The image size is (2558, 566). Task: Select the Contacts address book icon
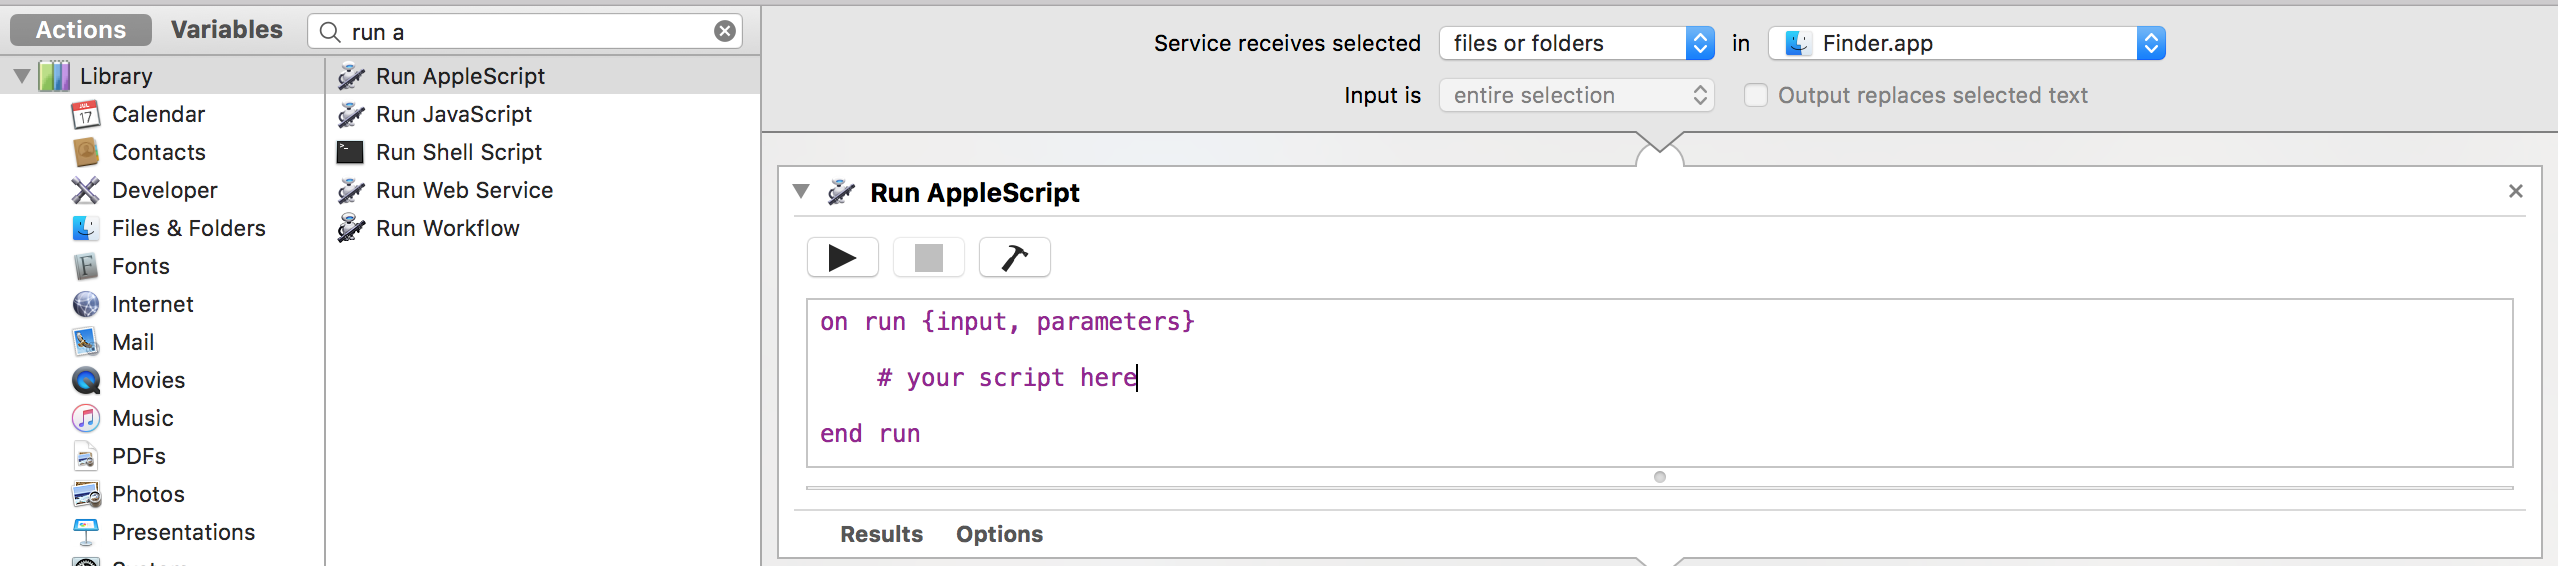(x=86, y=152)
